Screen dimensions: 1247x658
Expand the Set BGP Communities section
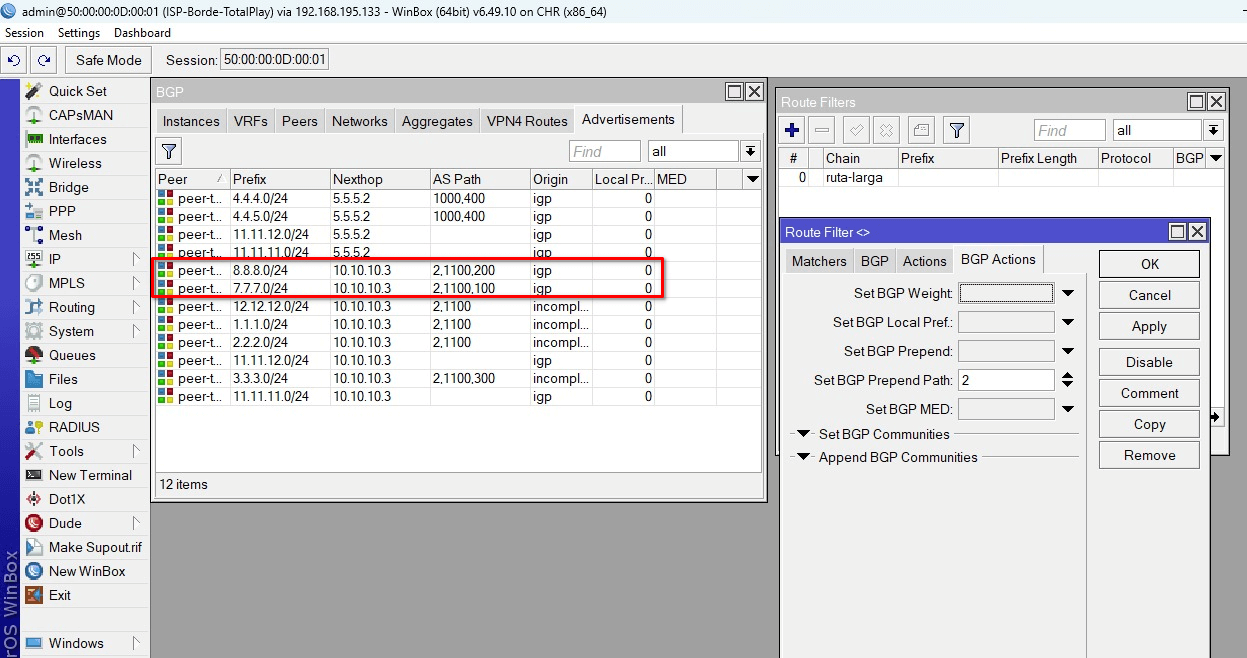803,434
